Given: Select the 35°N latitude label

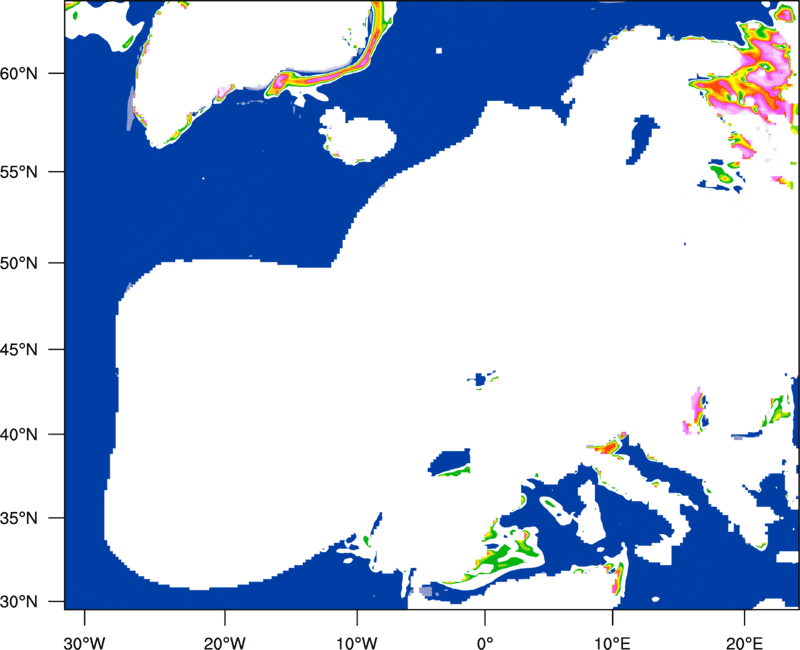Looking at the screenshot, I should click(19, 518).
